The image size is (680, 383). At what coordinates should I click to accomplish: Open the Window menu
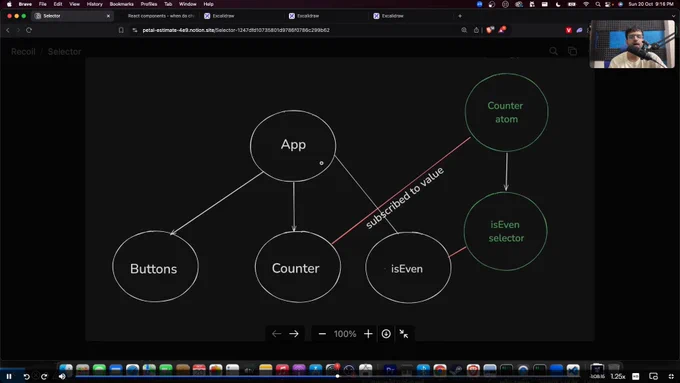click(x=188, y=4)
